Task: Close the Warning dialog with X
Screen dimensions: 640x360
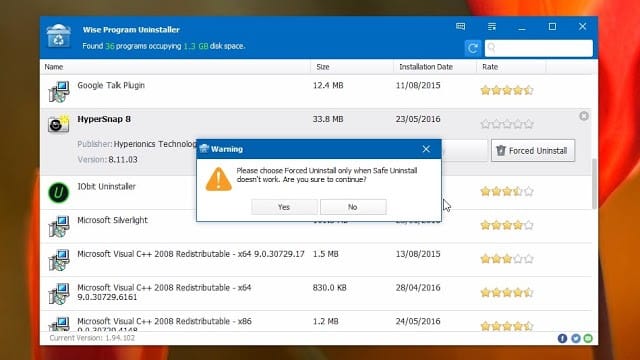Action: coord(426,149)
